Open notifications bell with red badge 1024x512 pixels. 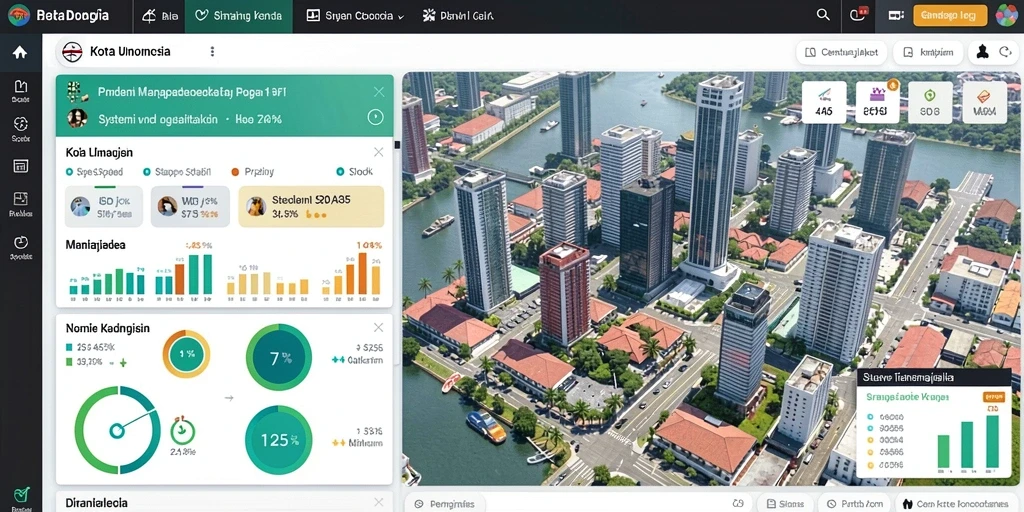[x=859, y=15]
